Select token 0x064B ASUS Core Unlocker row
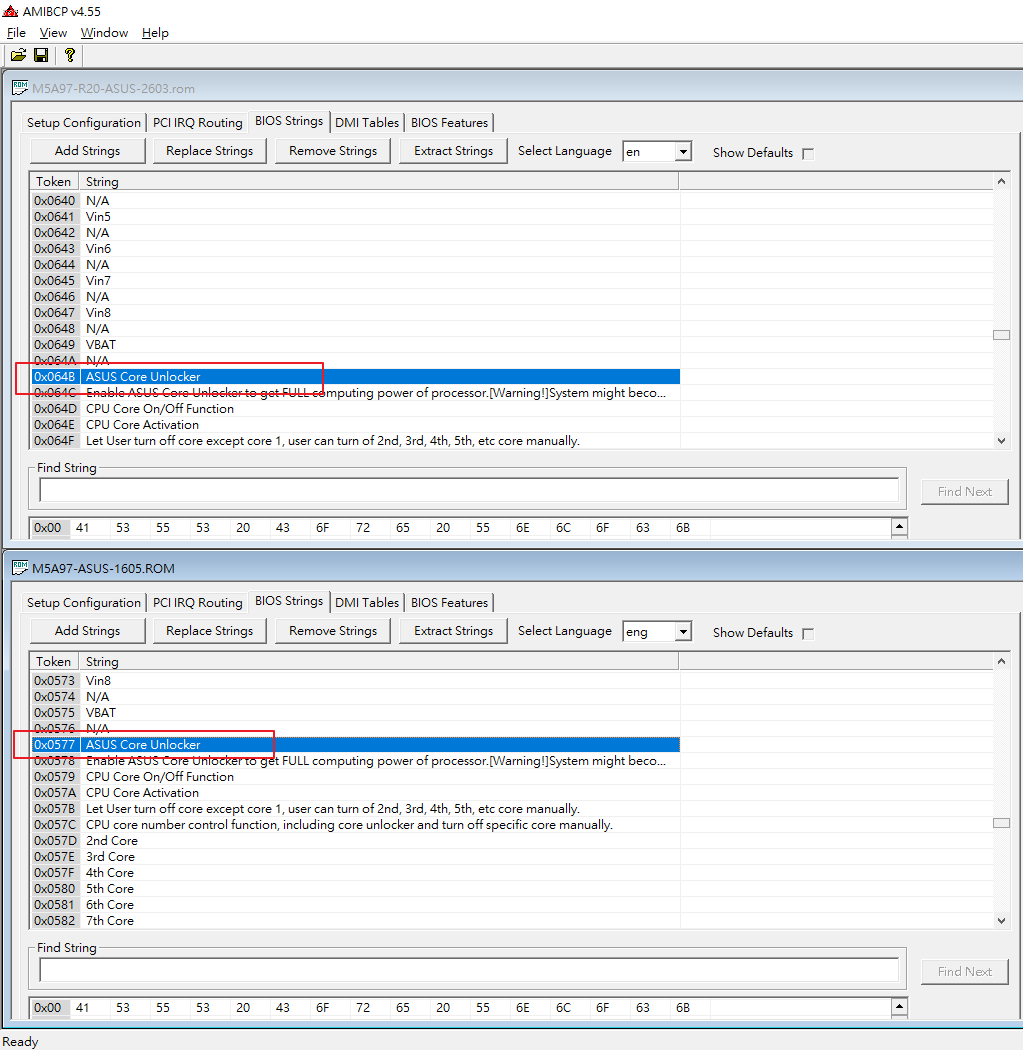The width and height of the screenshot is (1023, 1050). 356,377
